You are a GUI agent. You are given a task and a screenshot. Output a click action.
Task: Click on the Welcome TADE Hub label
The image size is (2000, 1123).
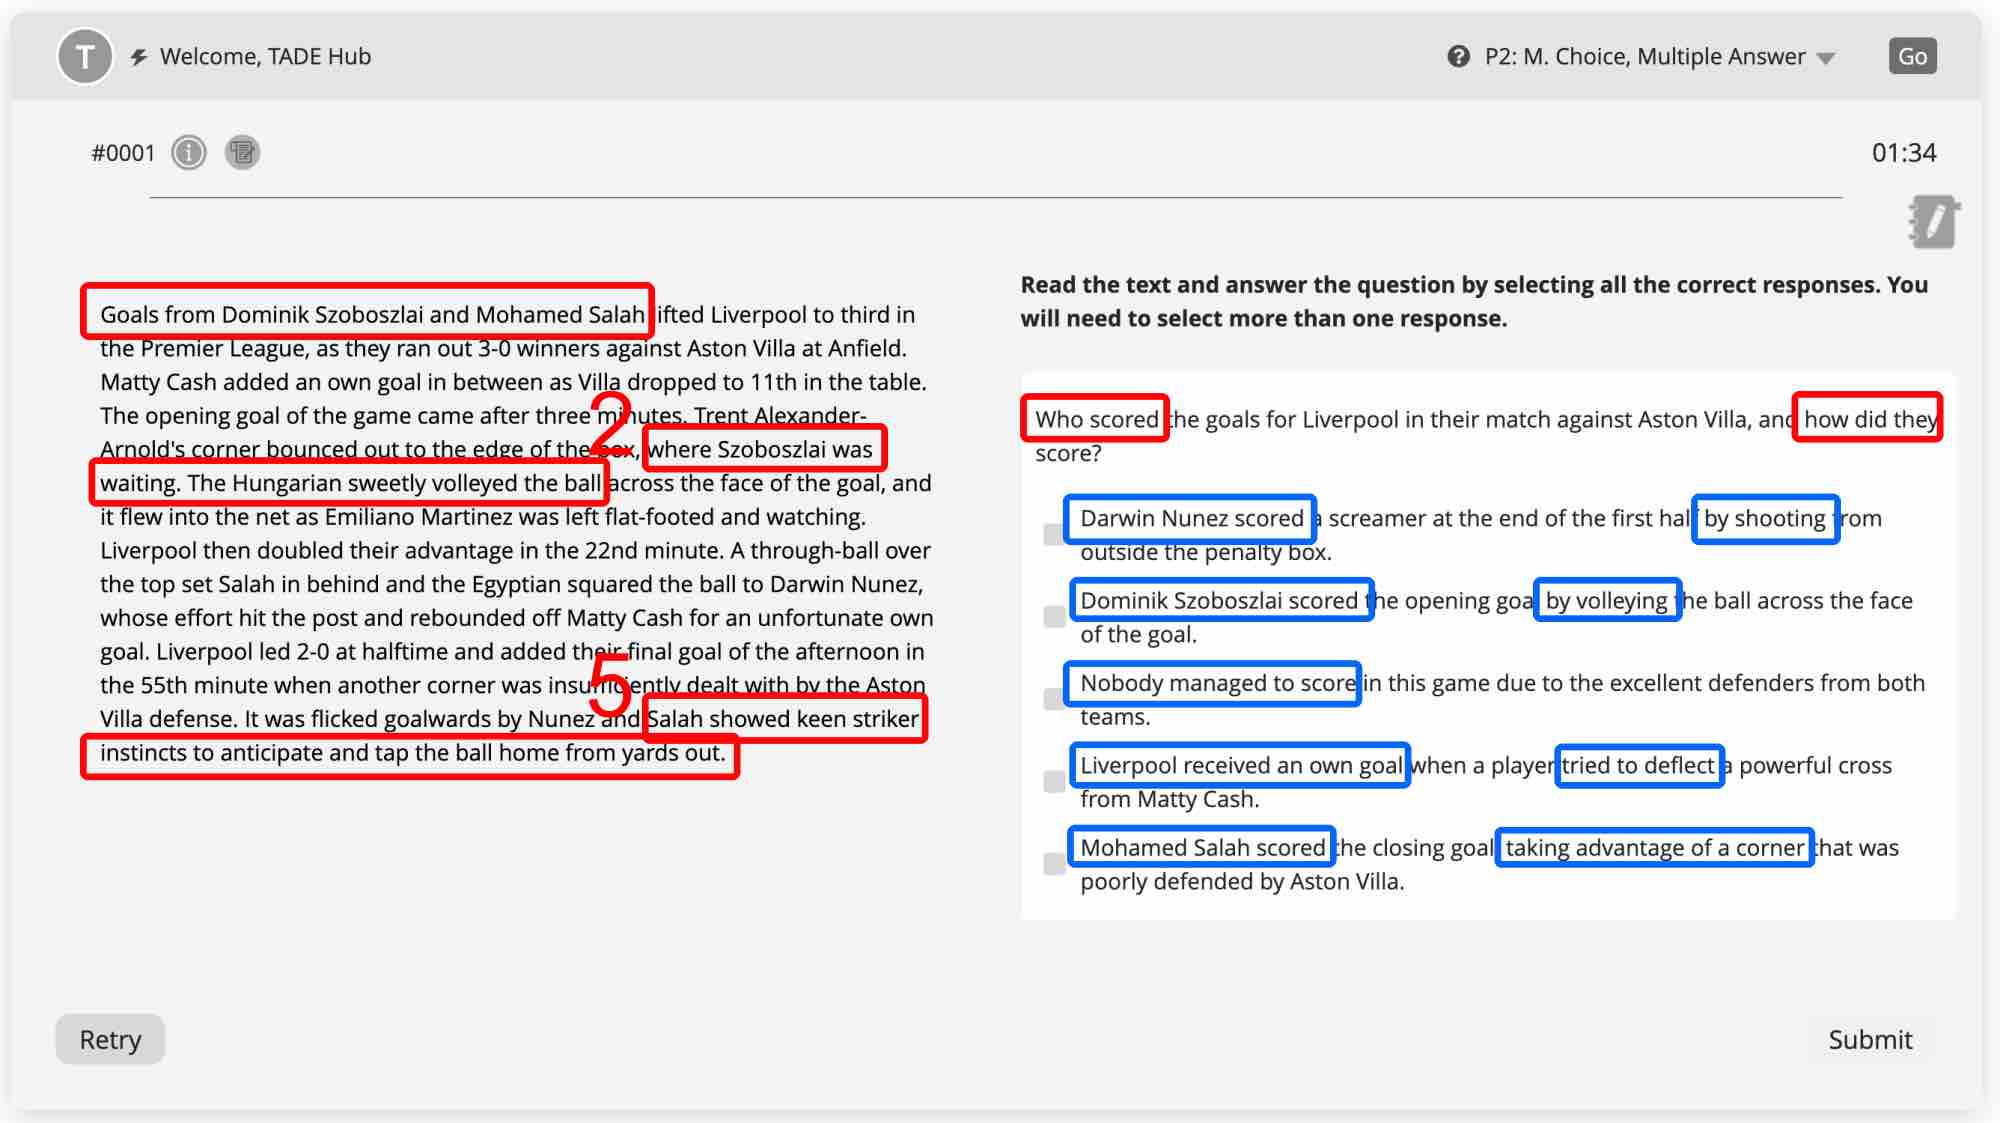pos(265,56)
